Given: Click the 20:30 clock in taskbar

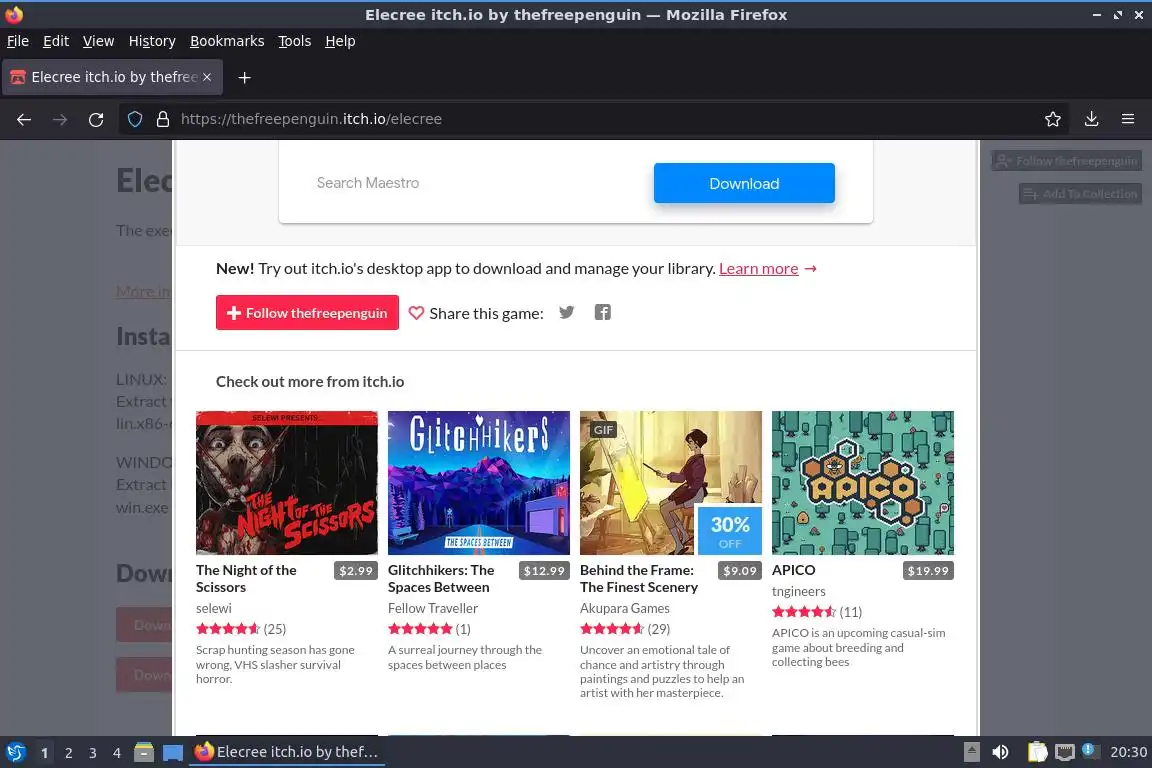Looking at the screenshot, I should (x=1128, y=752).
